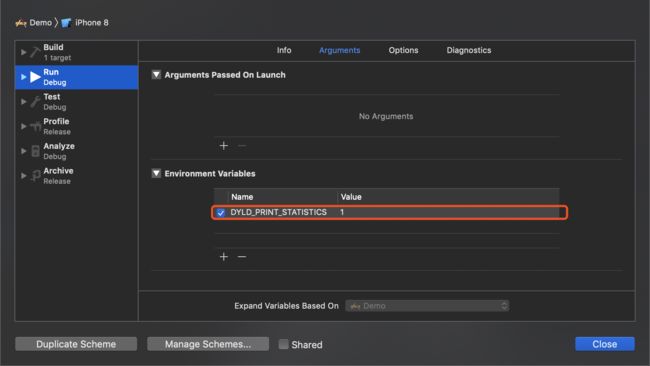Screen dimensions: 650x366
Task: Remove selected environment variable with minus
Action: coord(242,257)
